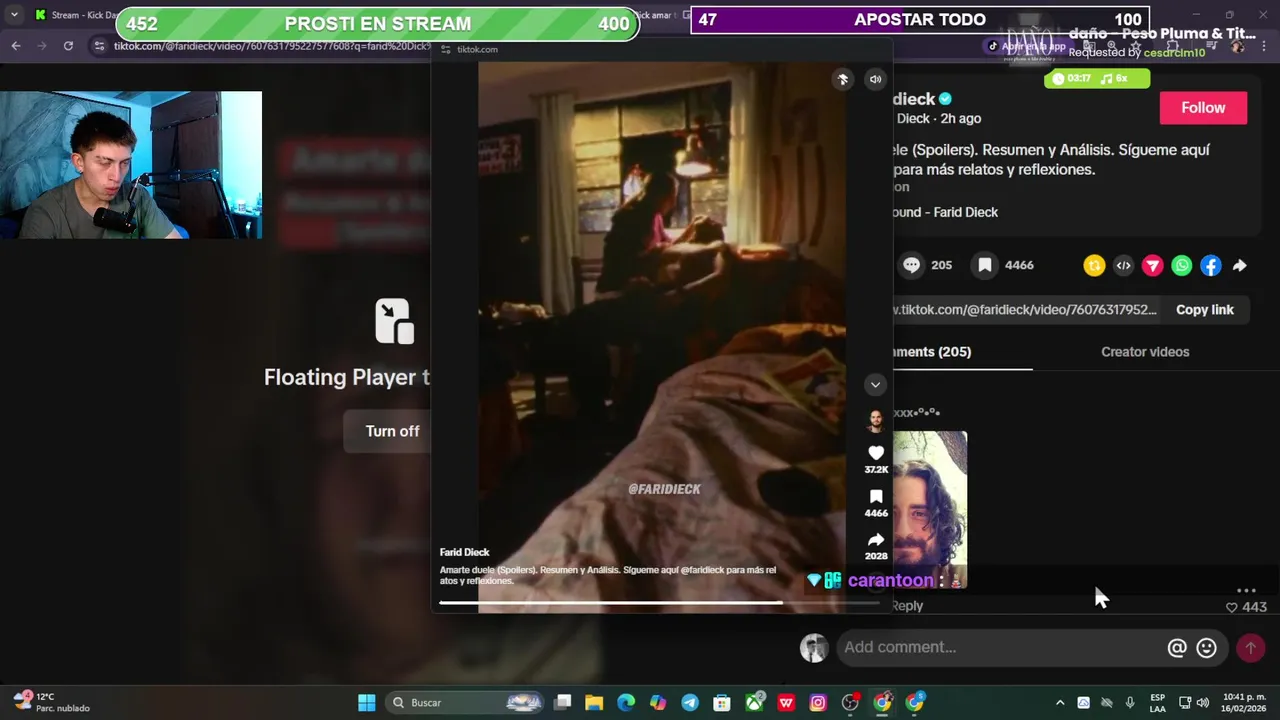Copy the TikTok video link
Screen dimensions: 1280x720
pos(1204,310)
